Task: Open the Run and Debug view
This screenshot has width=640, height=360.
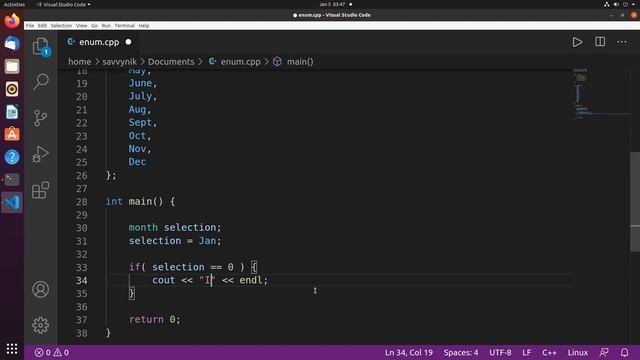Action: [41, 154]
